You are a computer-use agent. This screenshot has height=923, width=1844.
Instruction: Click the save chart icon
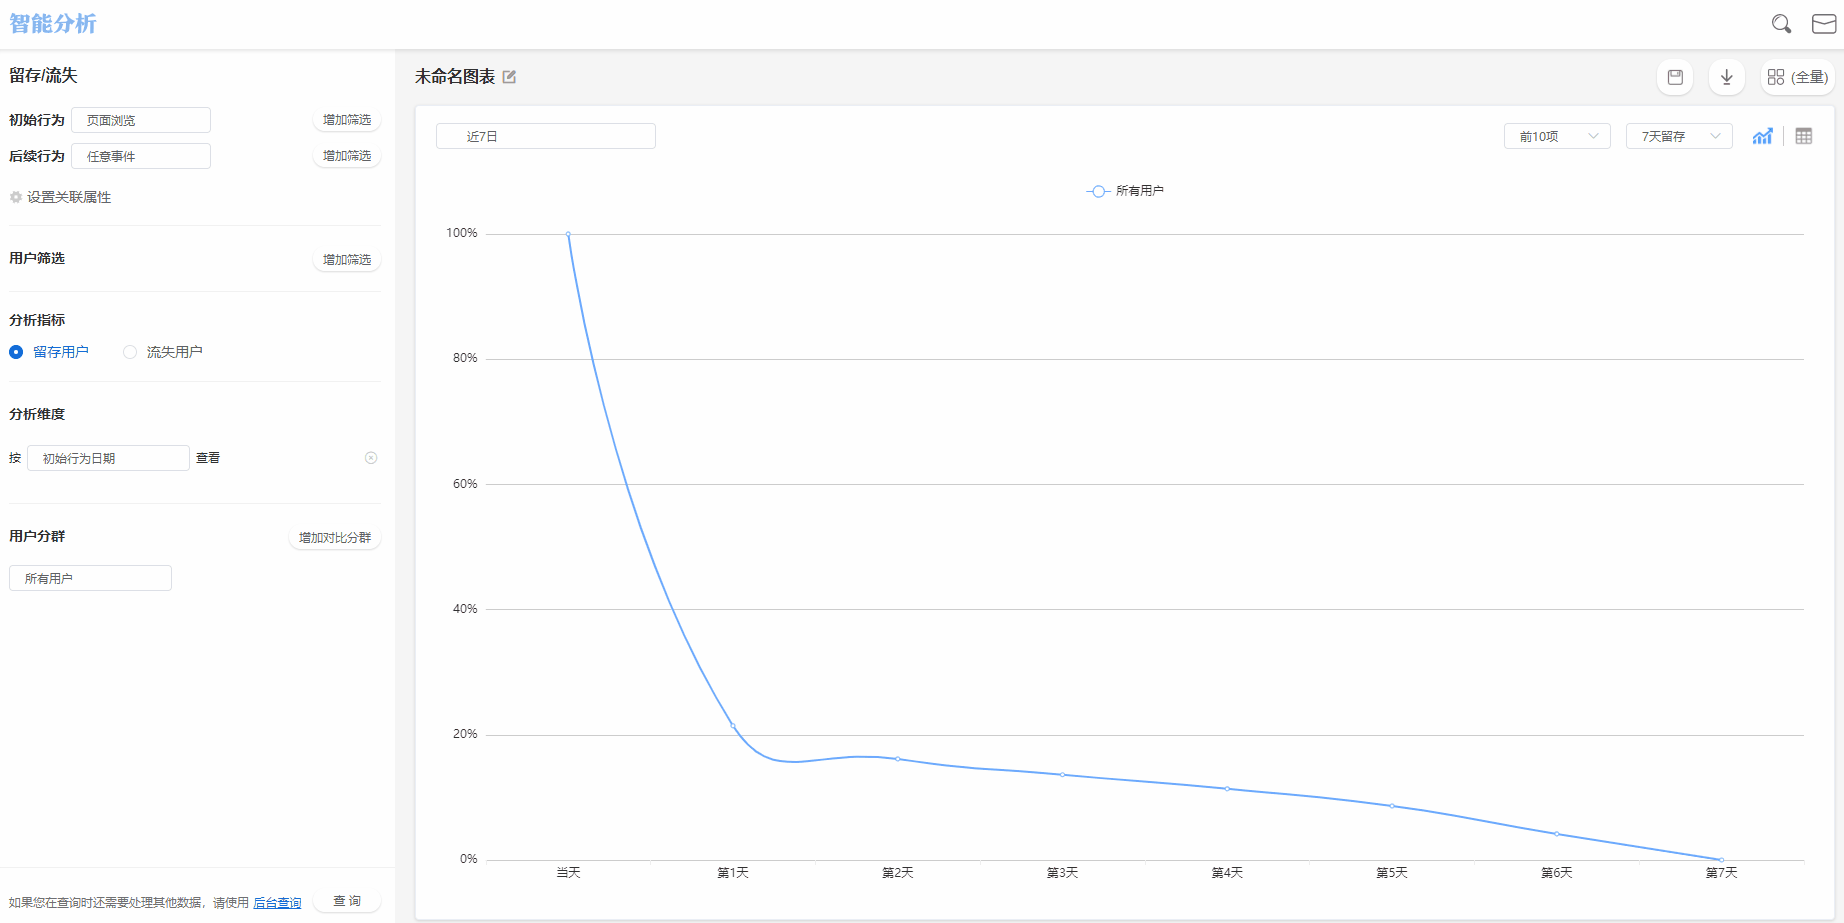tap(1675, 77)
